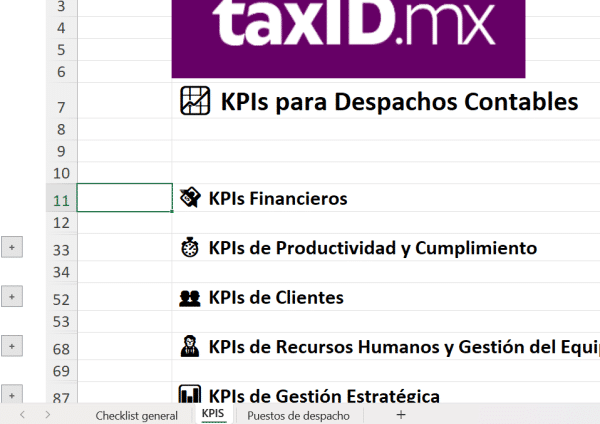Switch to the Checklist general sheet tab
The width and height of the screenshot is (600, 424).
[x=136, y=415]
